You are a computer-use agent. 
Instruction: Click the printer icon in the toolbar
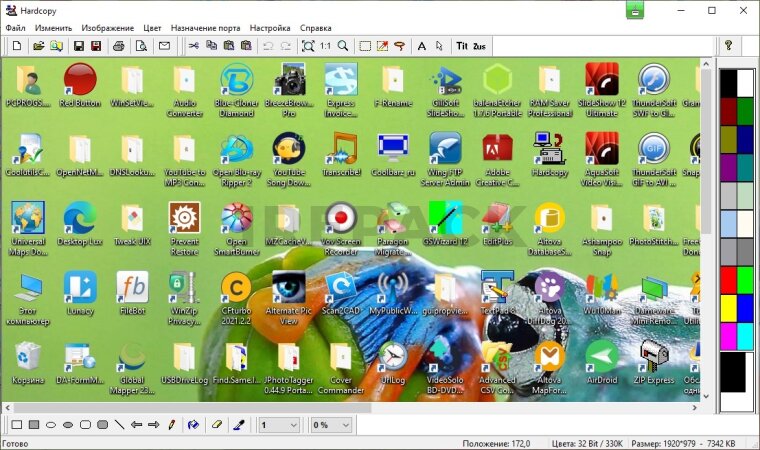(119, 46)
